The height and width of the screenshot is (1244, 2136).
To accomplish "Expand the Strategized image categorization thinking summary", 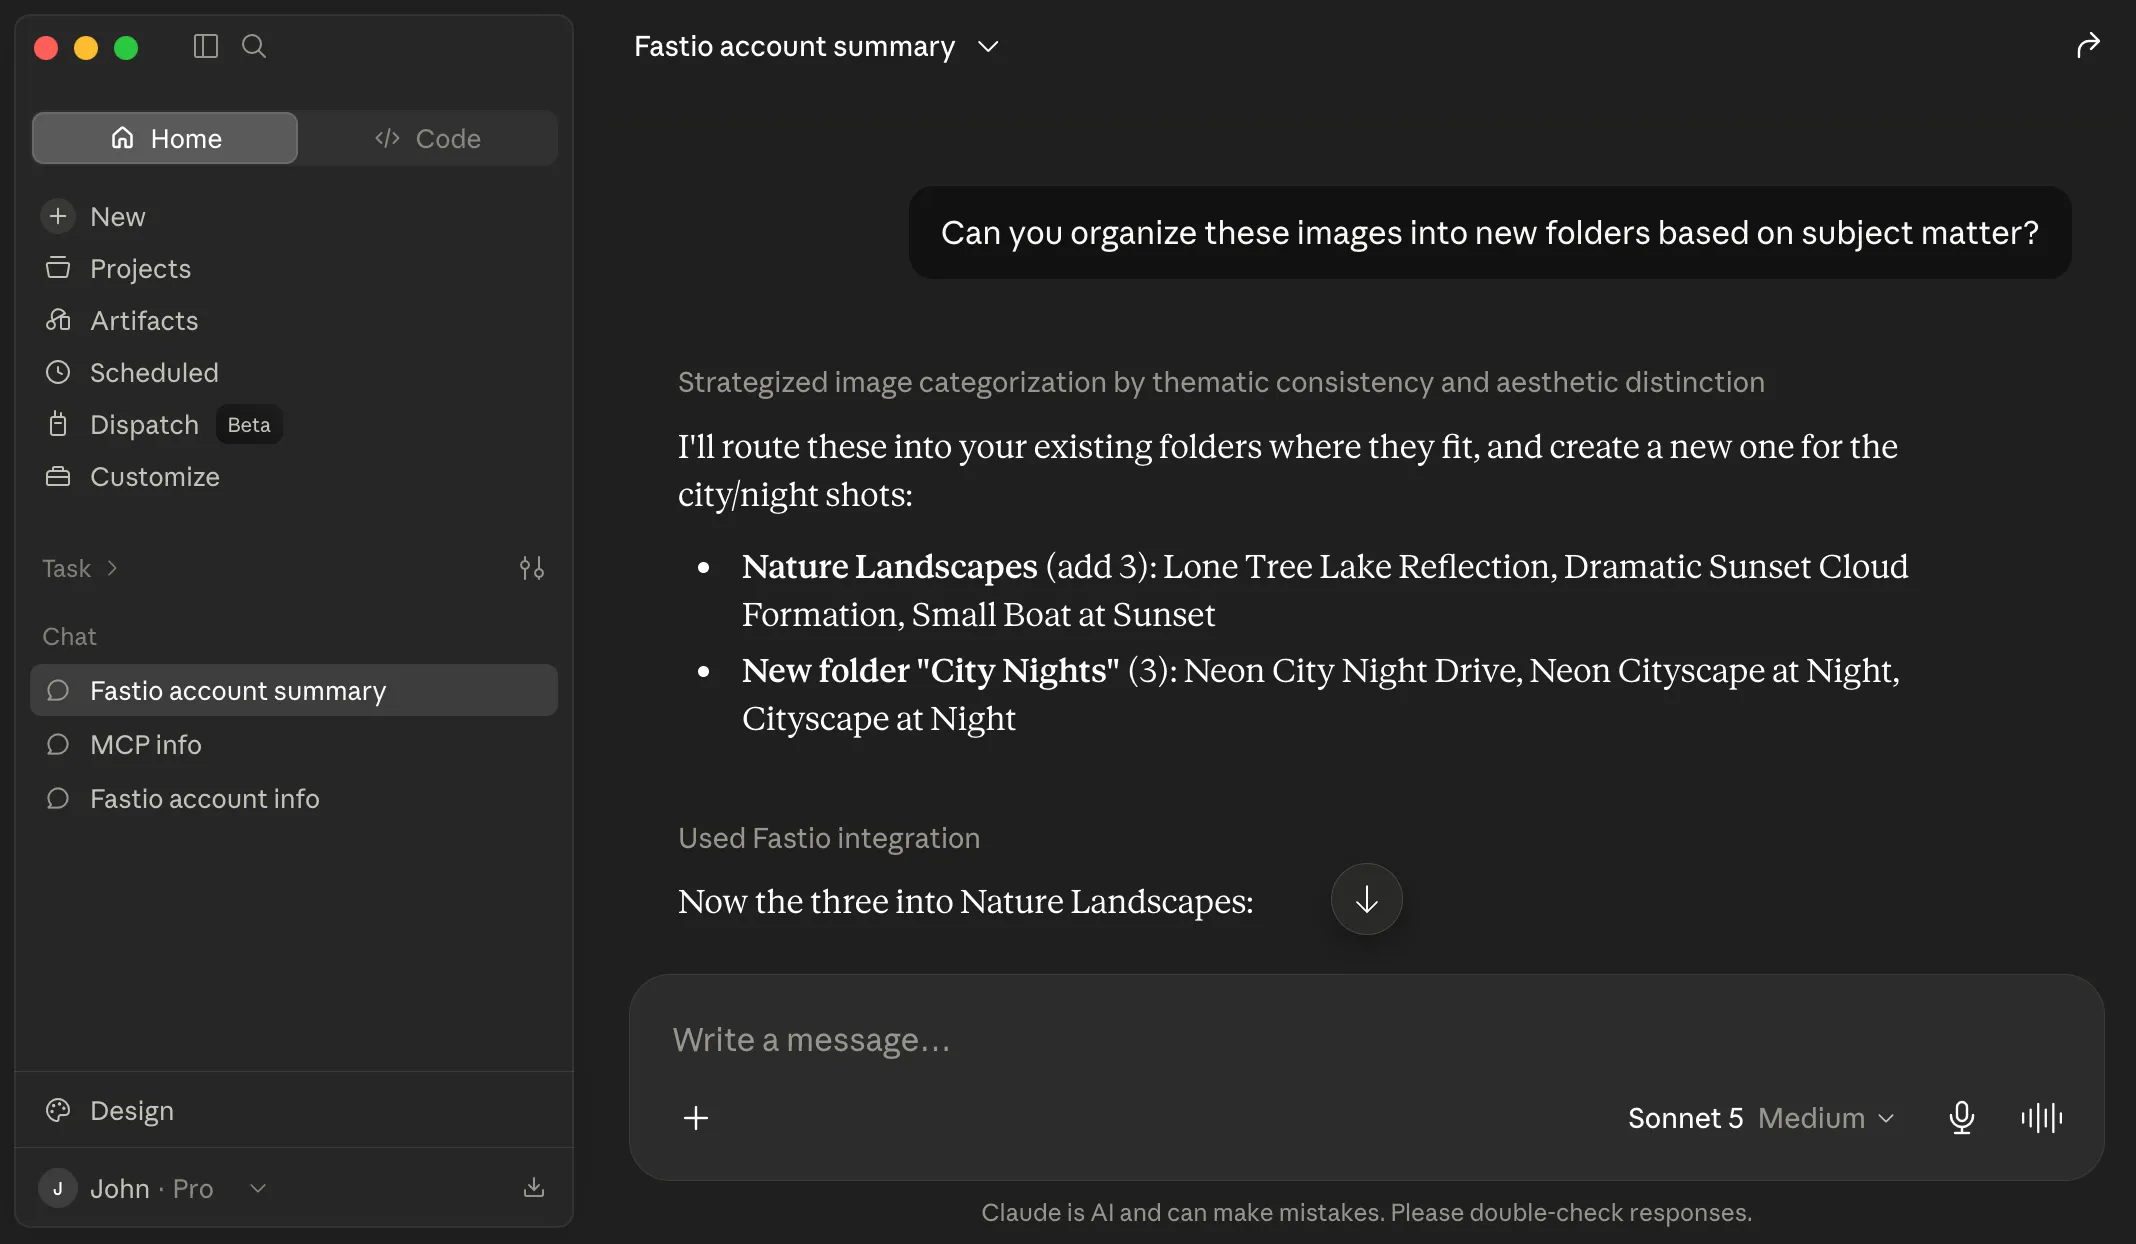I will (1221, 382).
